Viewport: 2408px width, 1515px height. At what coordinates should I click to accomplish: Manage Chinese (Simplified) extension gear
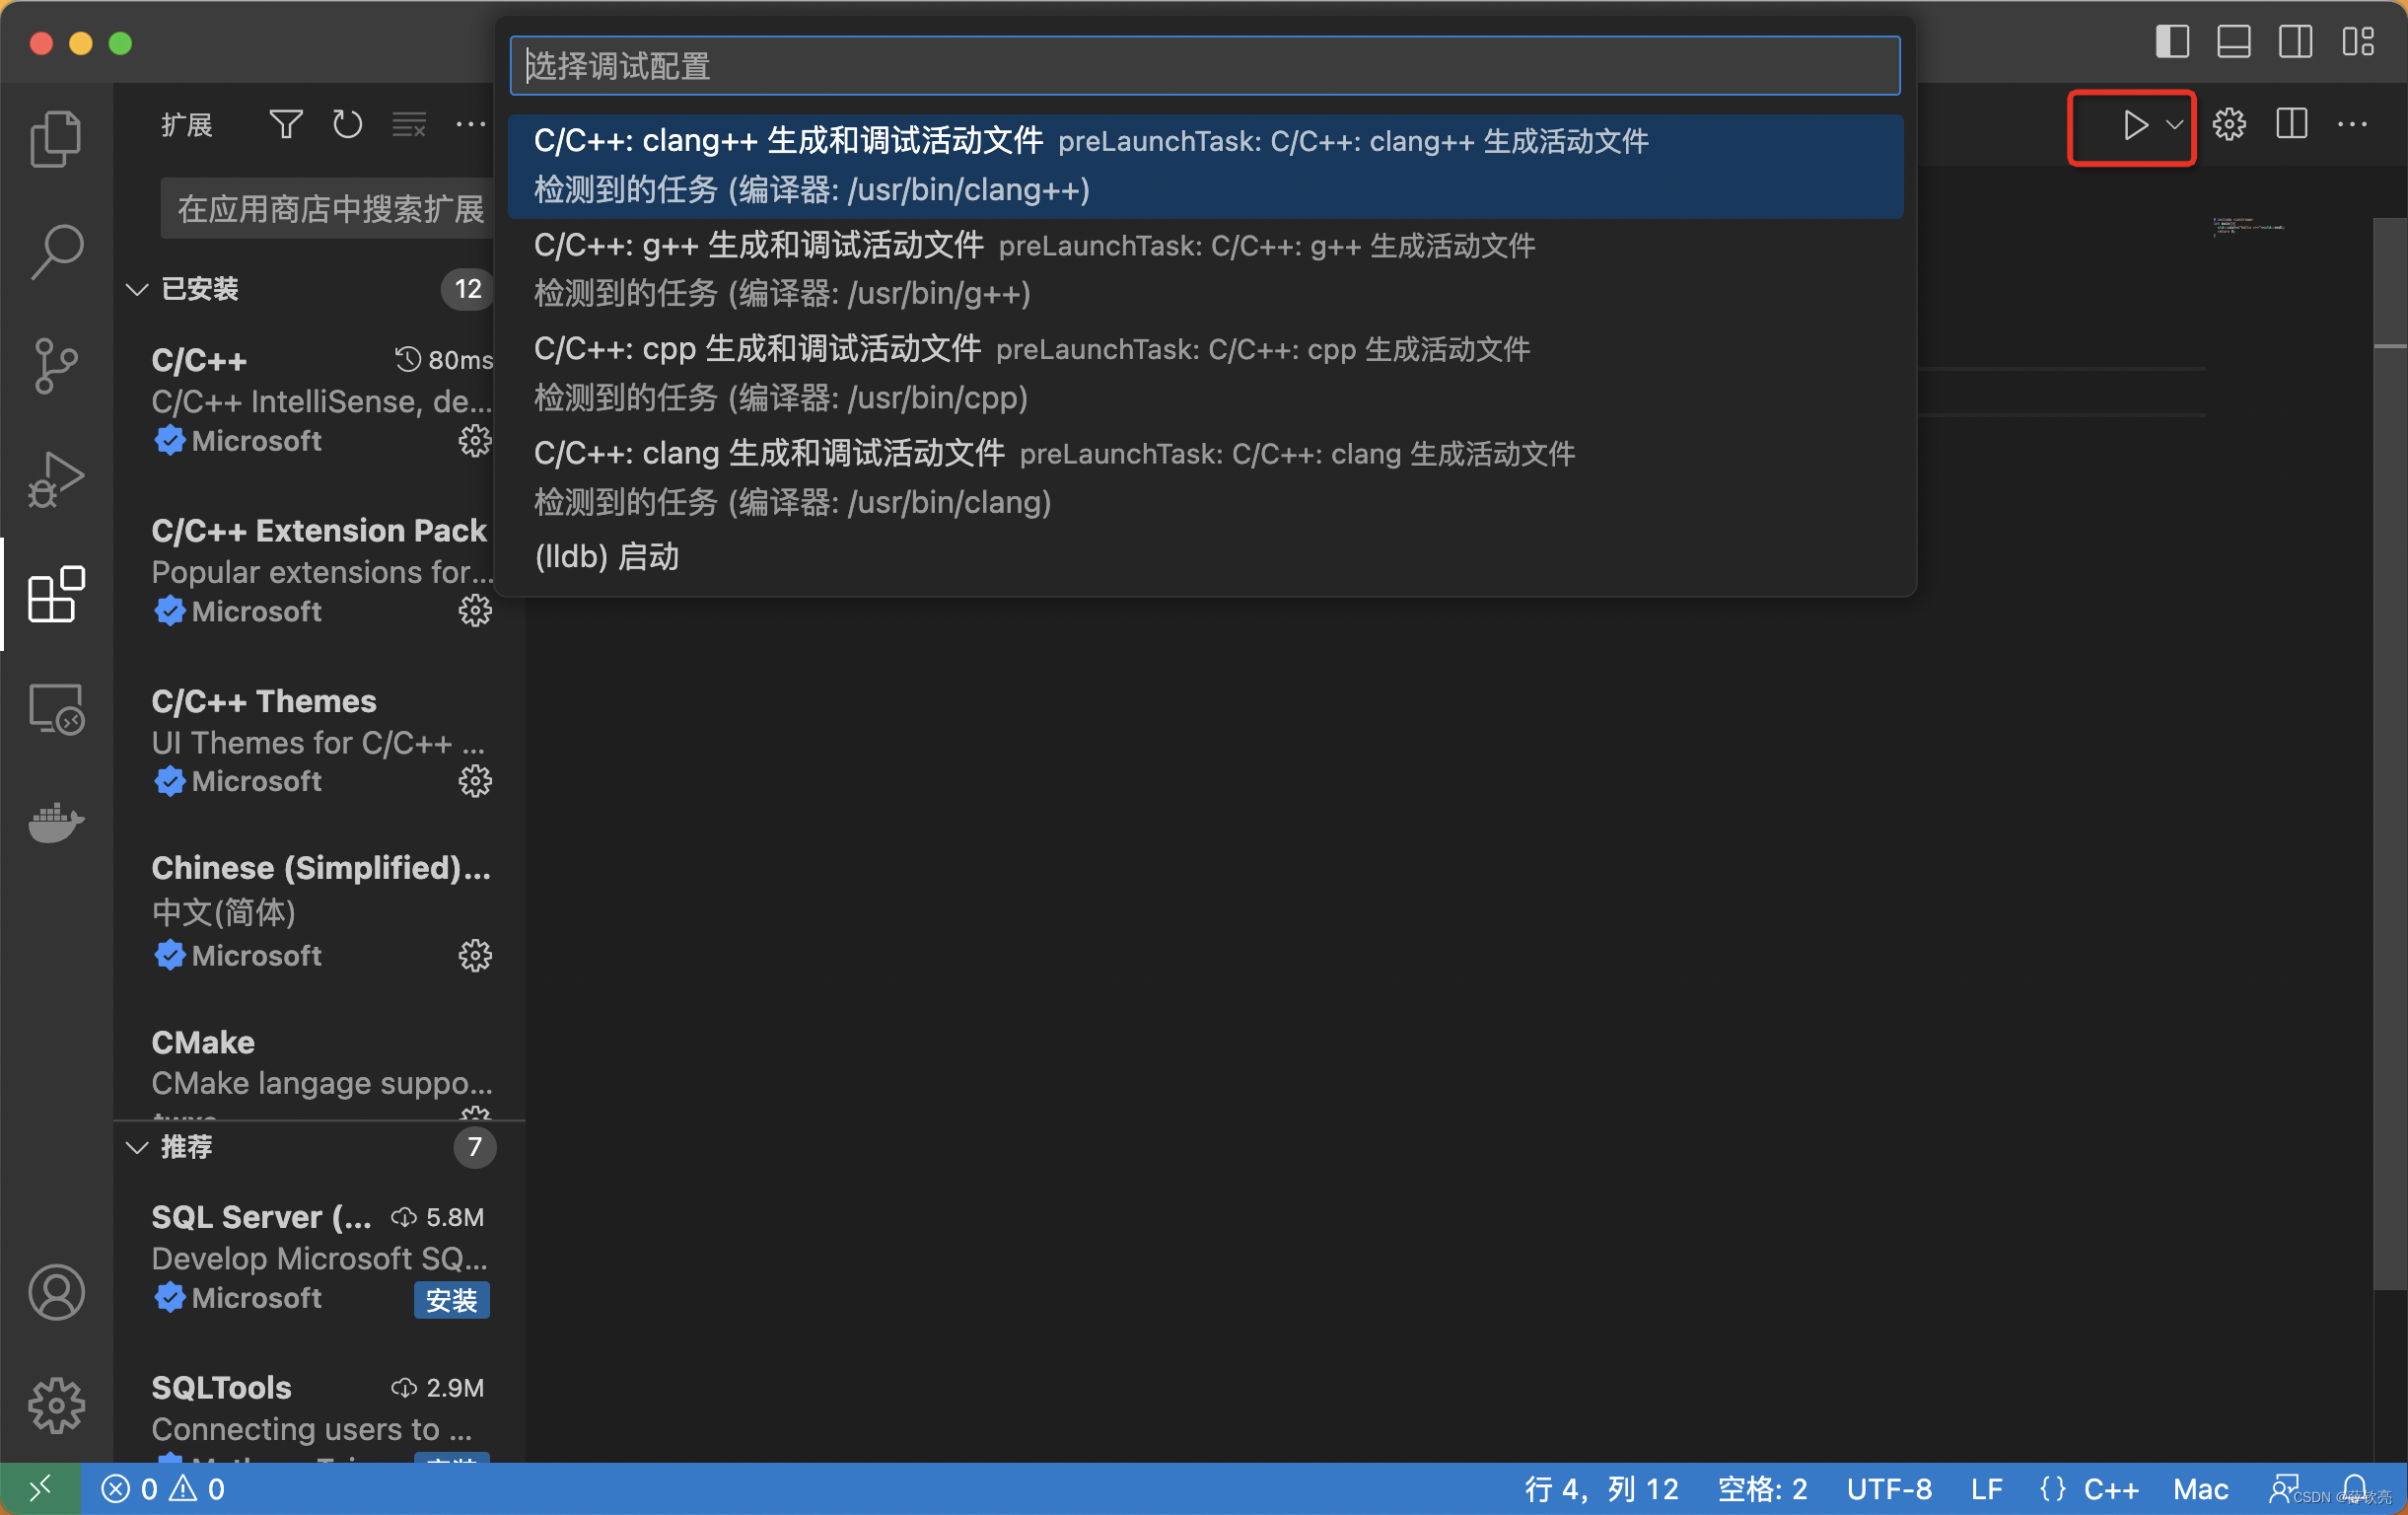tap(474, 956)
